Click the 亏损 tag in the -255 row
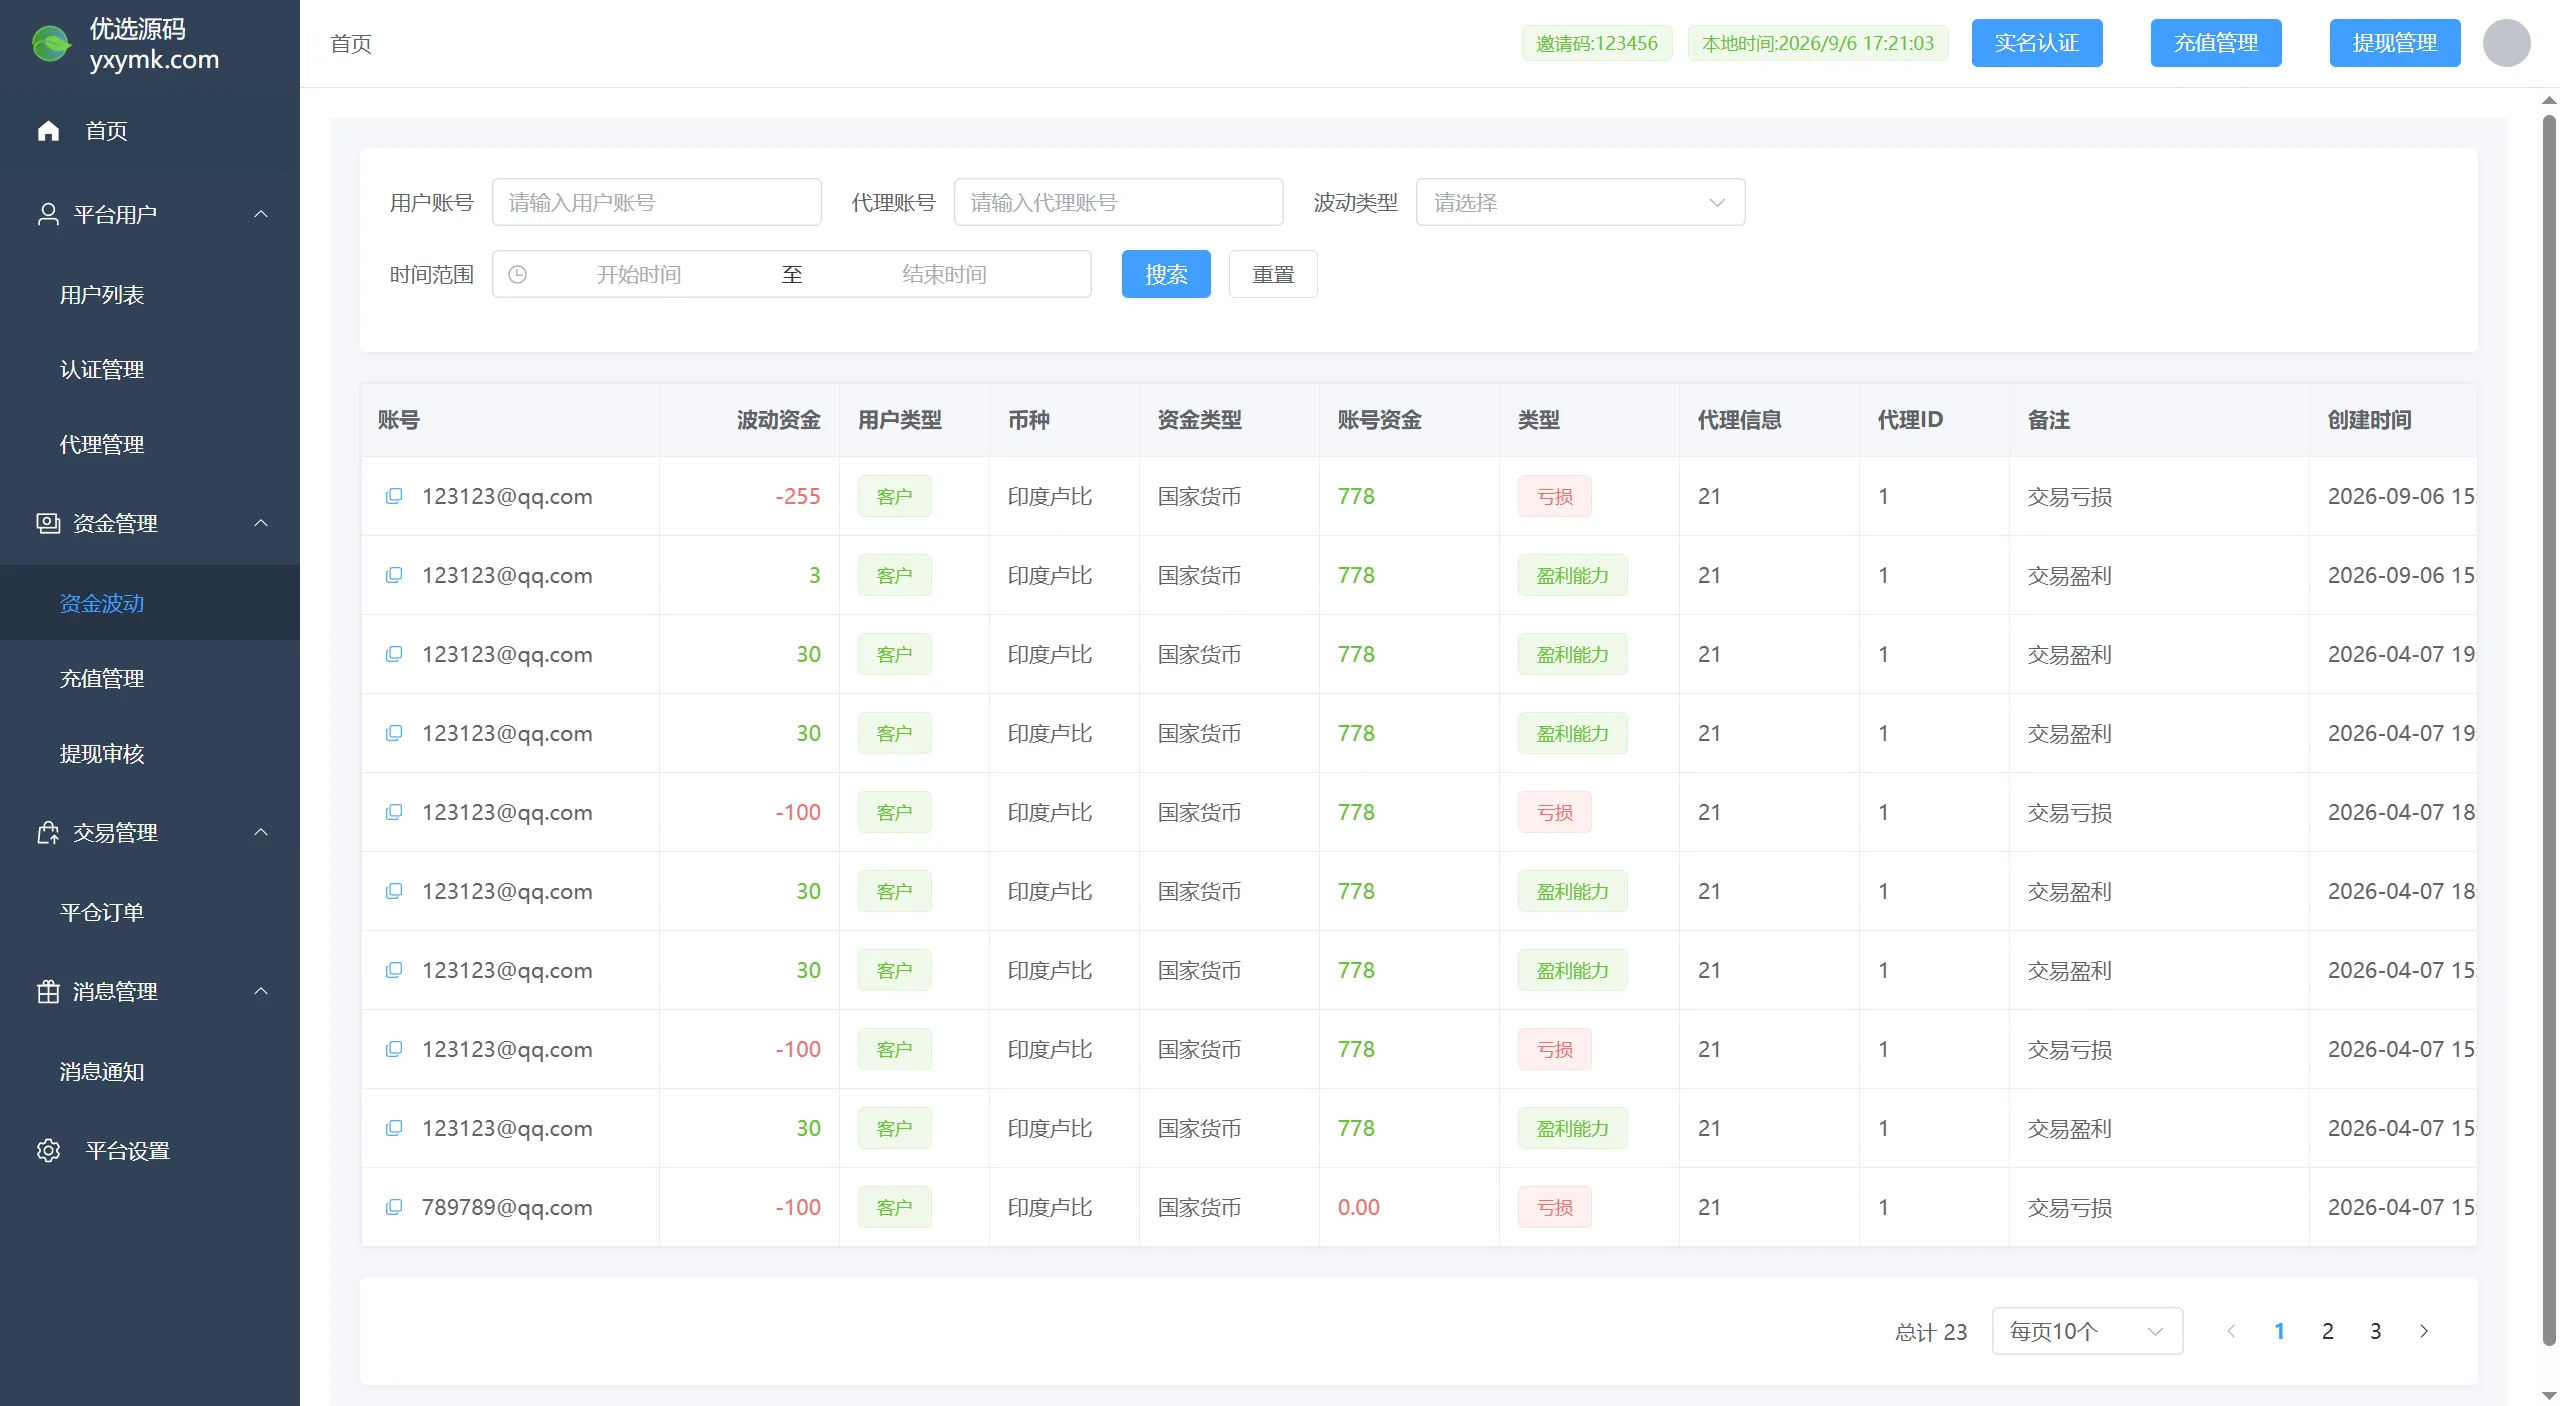This screenshot has height=1406, width=2560. pos(1554,496)
